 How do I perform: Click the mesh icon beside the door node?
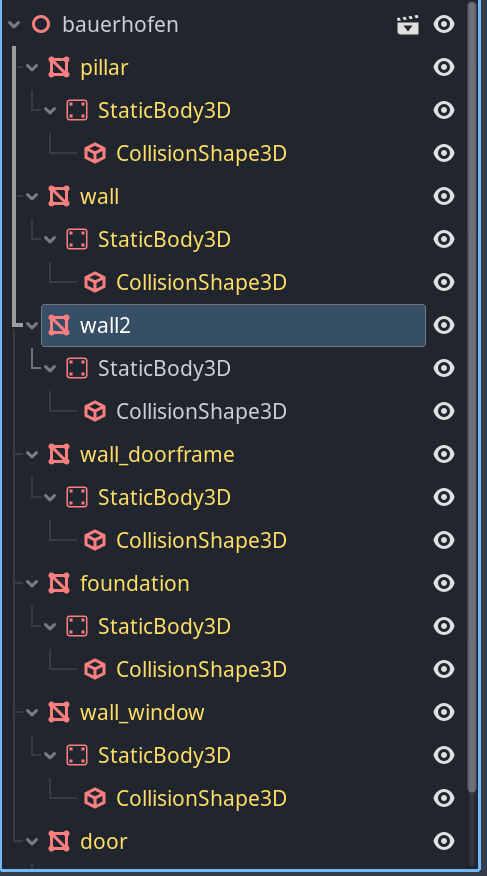59,841
